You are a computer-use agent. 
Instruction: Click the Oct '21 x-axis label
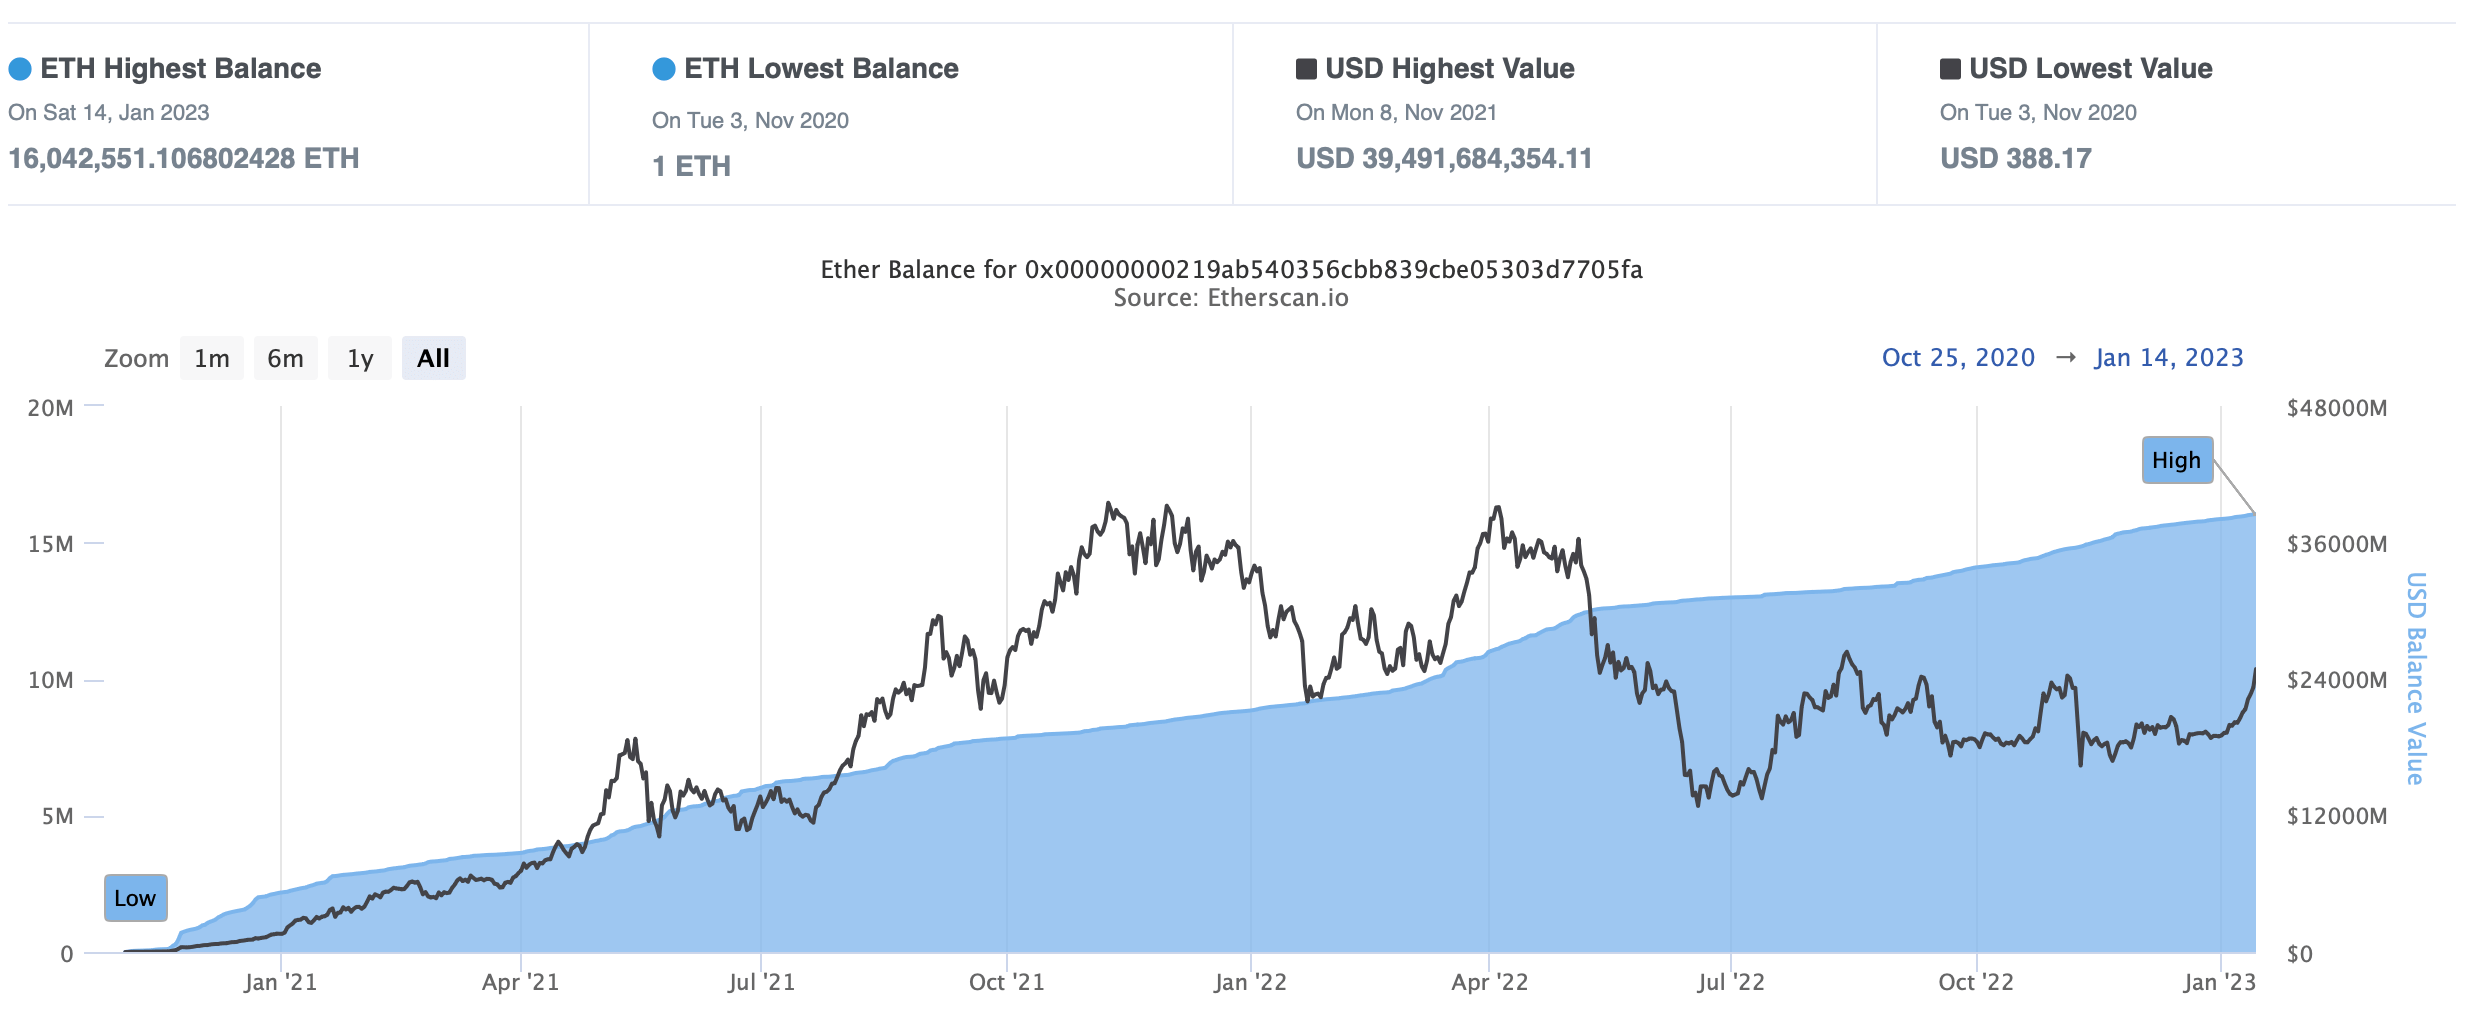[1006, 982]
